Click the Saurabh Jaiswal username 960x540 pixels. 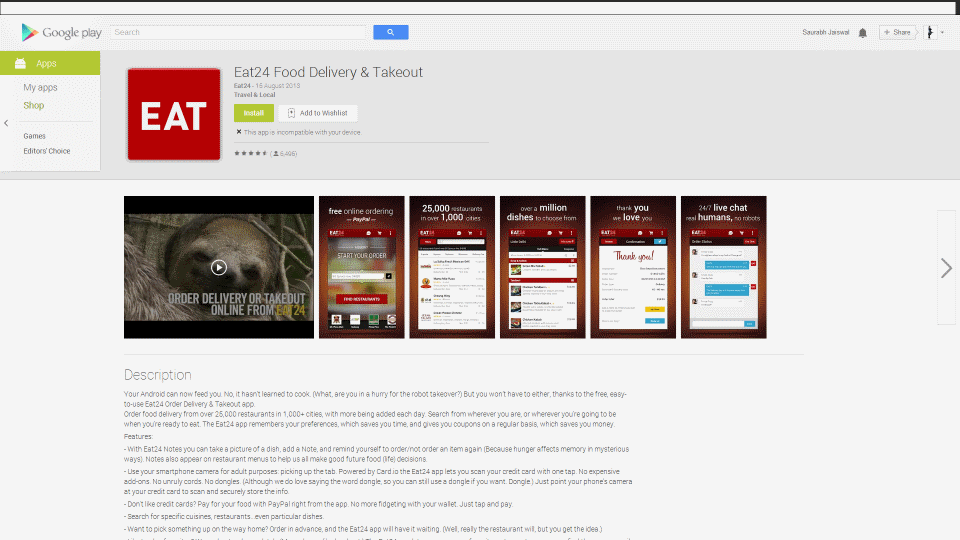825,32
